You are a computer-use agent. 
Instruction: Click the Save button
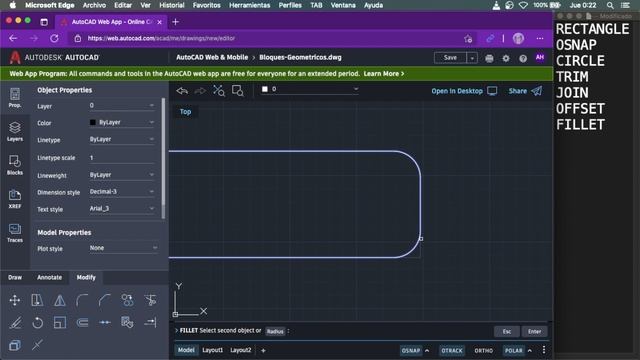(450, 58)
